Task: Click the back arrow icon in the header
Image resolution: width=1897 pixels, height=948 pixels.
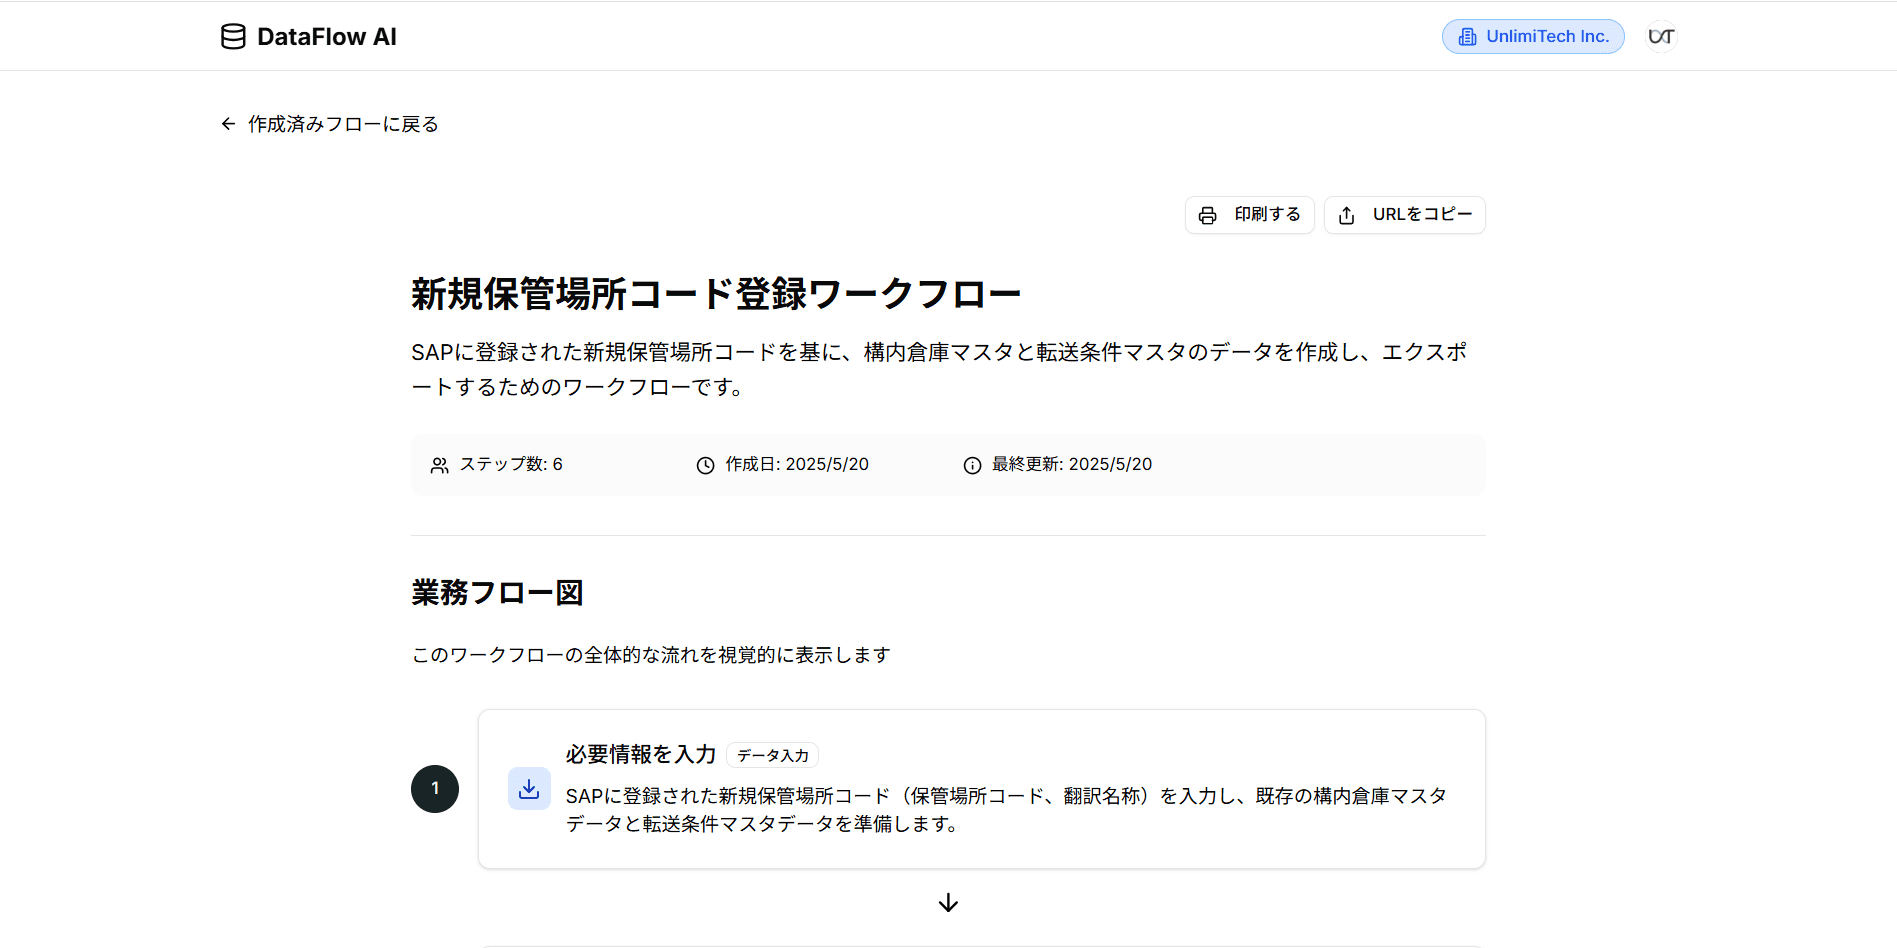Action: (227, 123)
